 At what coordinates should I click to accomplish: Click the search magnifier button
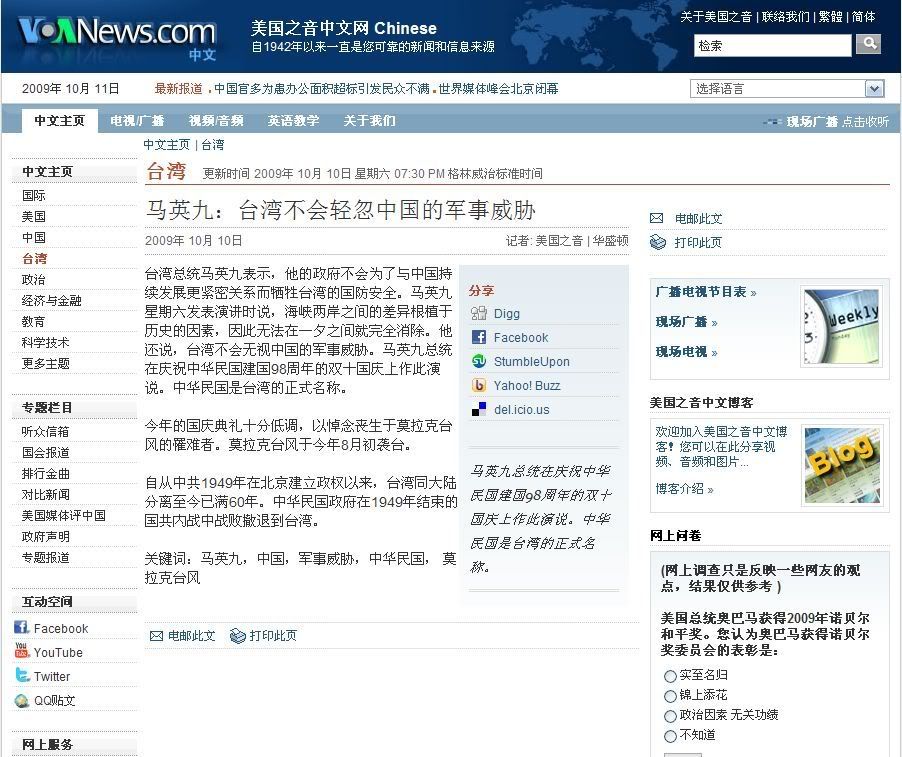tap(868, 44)
